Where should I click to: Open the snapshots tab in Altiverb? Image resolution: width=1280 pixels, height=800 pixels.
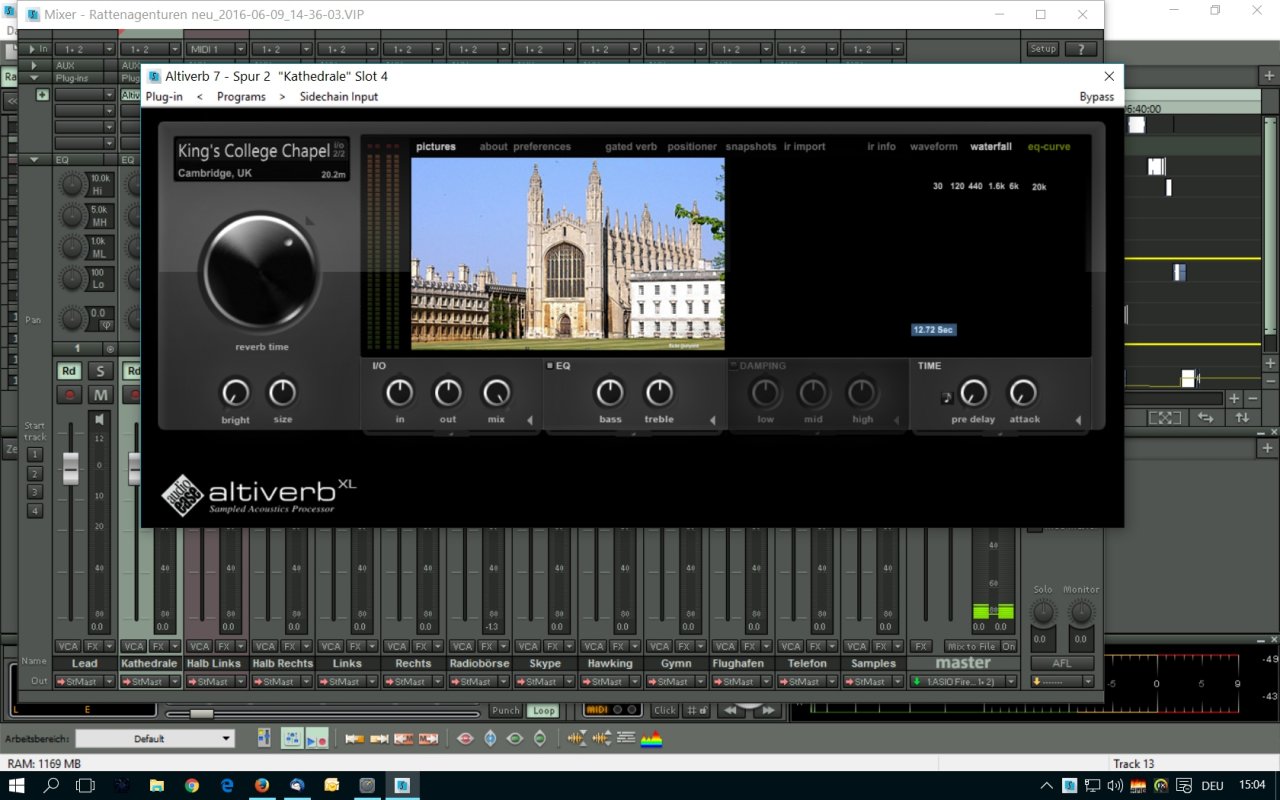click(x=751, y=146)
